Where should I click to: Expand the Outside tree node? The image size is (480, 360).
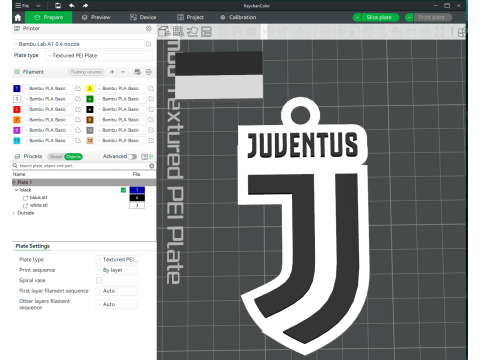pos(14,213)
